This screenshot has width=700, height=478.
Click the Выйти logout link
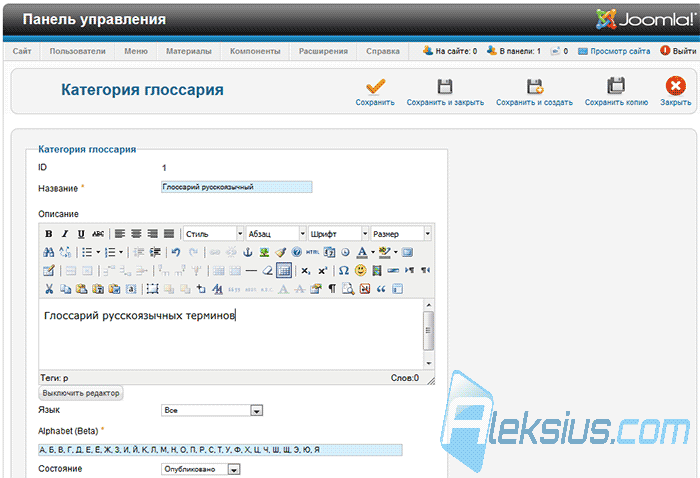(679, 51)
